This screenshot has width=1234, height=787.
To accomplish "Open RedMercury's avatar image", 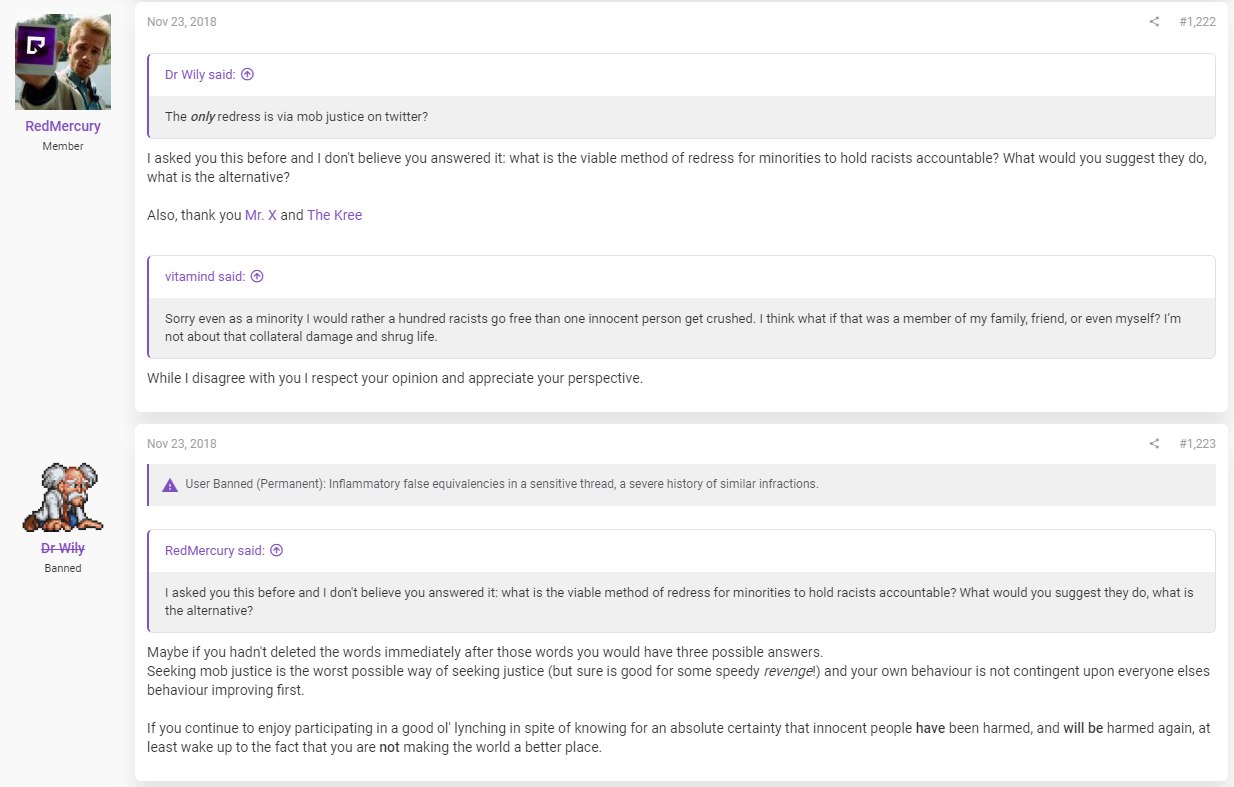I will tap(63, 62).
